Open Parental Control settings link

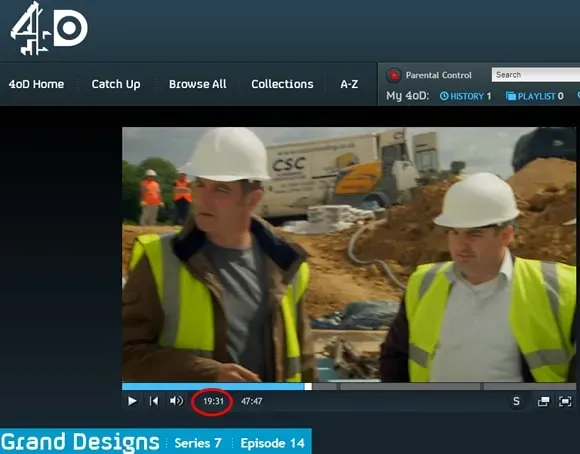tap(438, 75)
